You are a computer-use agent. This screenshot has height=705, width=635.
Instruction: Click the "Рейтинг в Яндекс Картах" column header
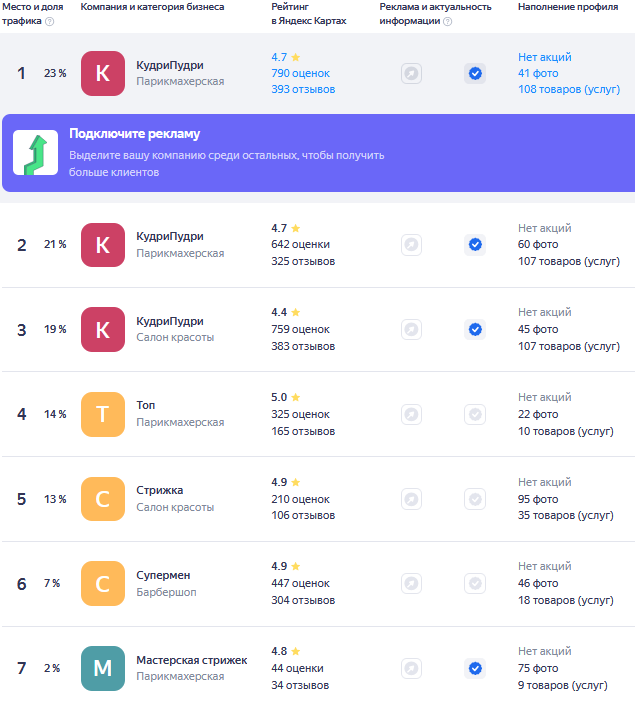[308, 14]
